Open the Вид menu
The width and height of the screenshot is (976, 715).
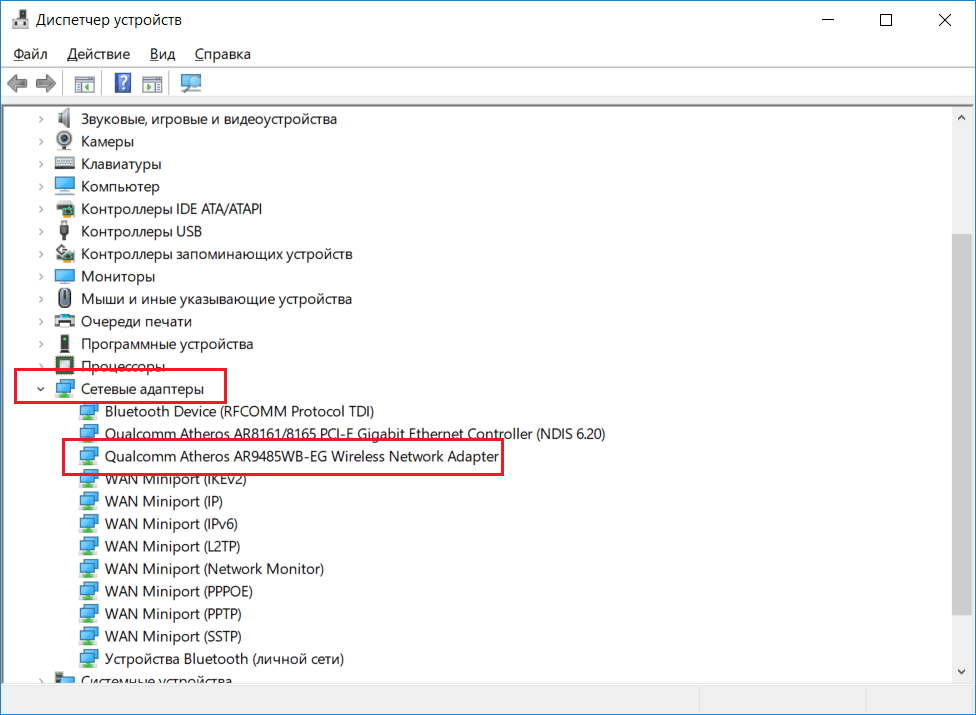(162, 54)
